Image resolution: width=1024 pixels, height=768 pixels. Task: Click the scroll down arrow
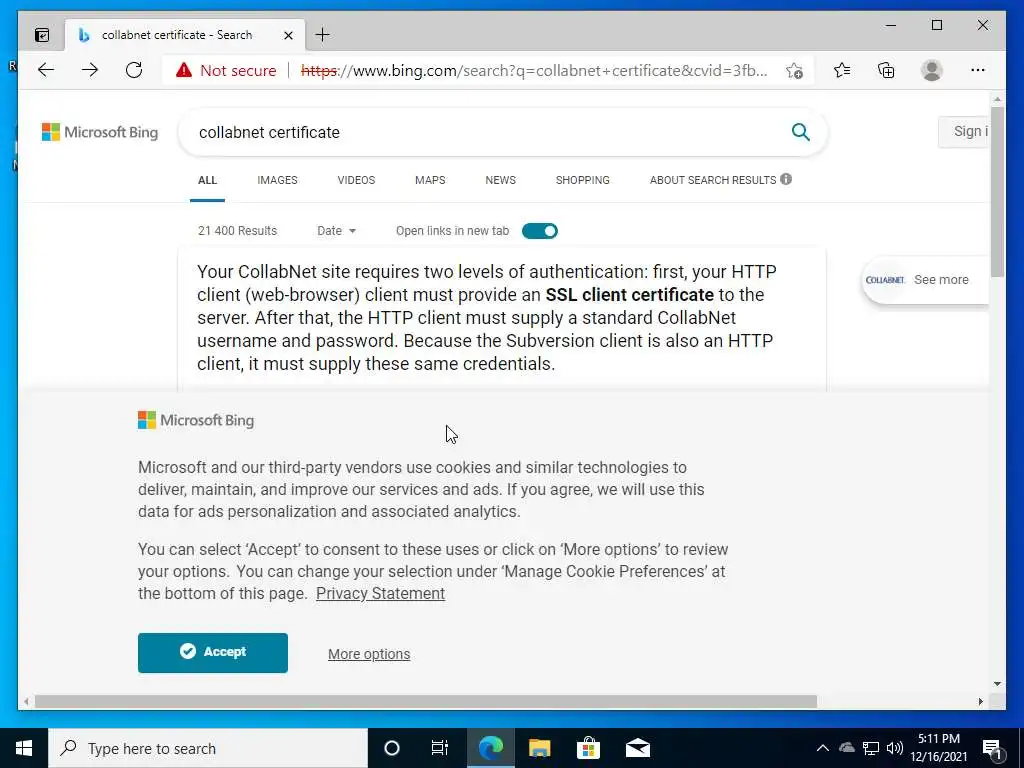[x=997, y=684]
